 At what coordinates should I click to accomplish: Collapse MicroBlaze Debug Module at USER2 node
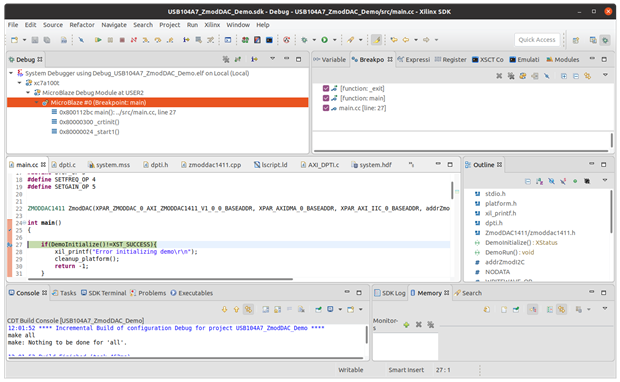[x=28, y=93]
